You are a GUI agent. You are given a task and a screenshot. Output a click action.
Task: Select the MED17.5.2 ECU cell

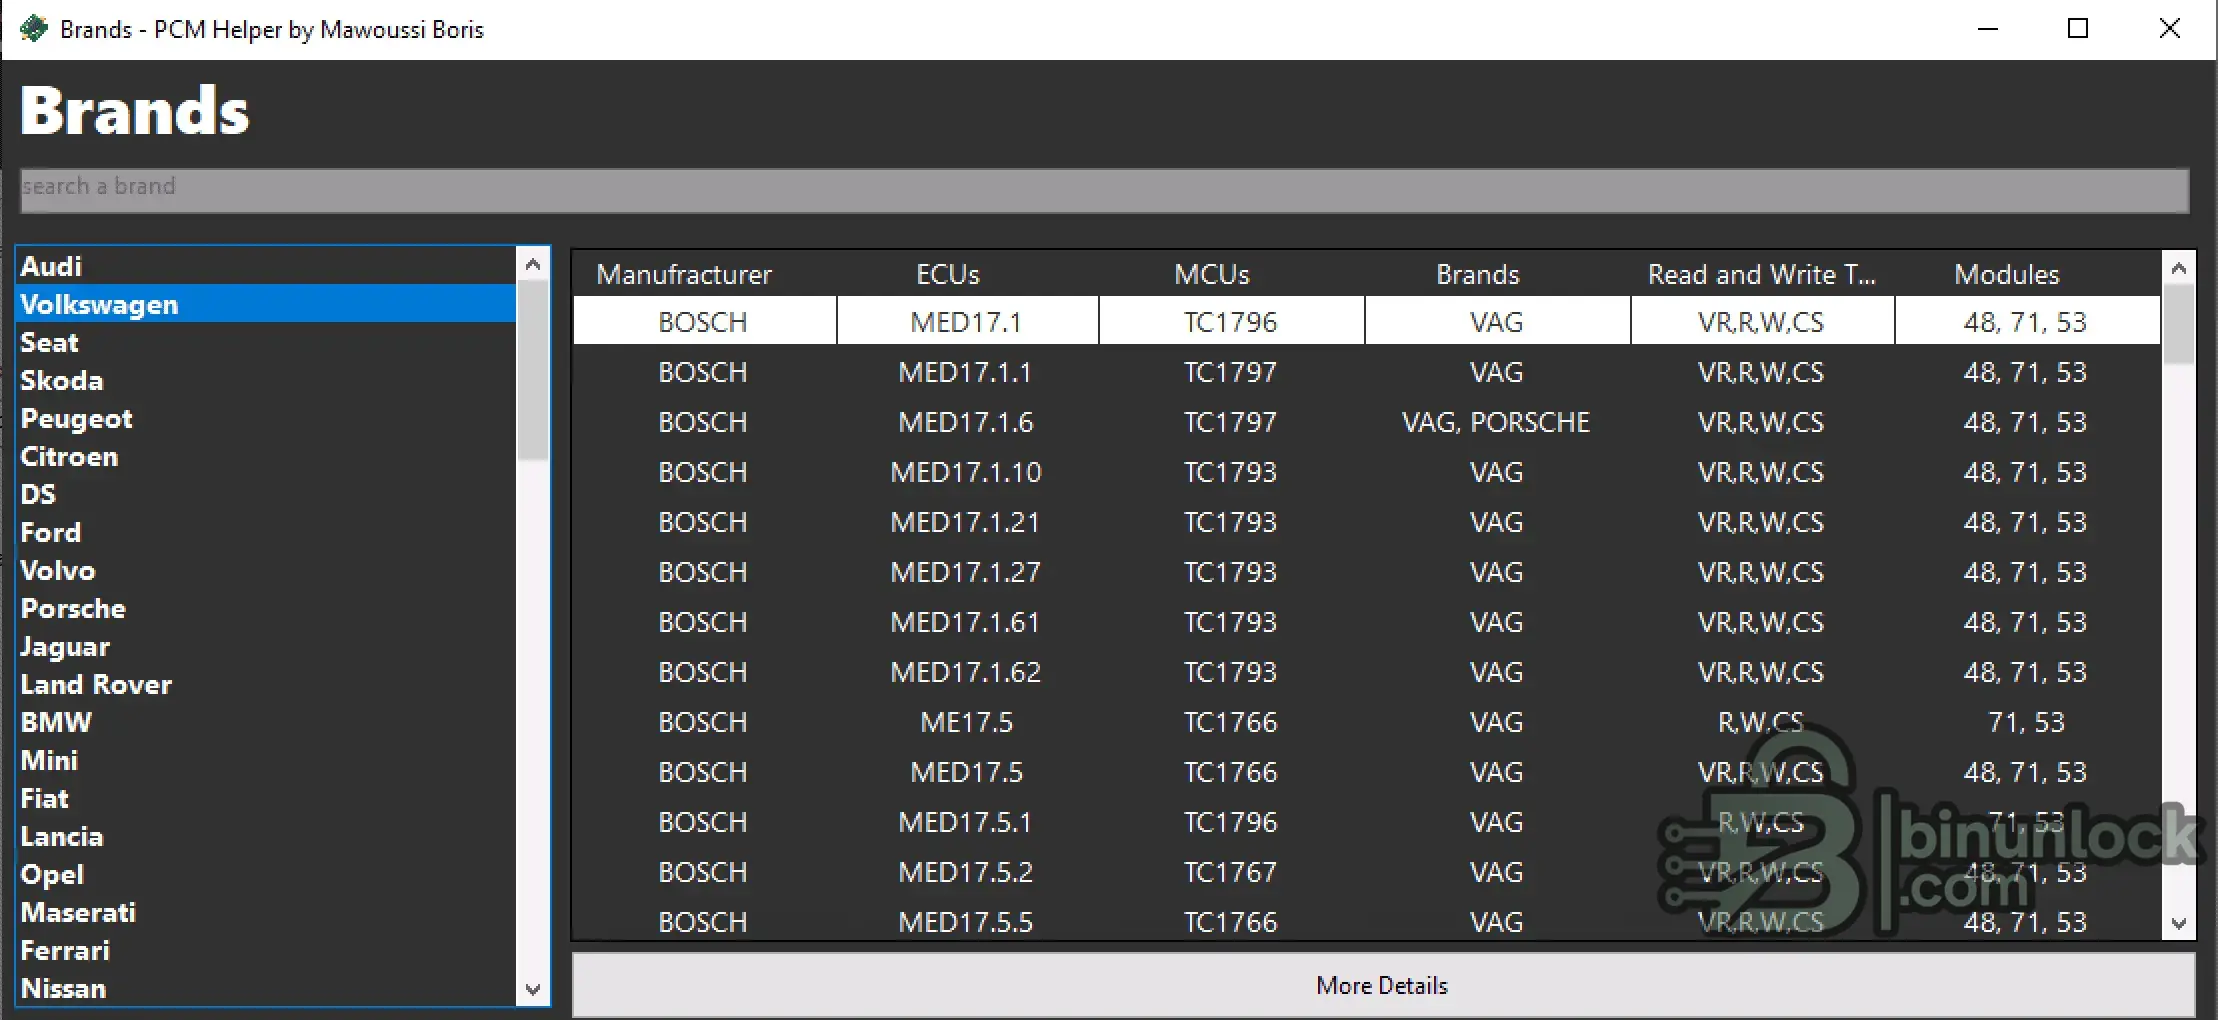(967, 872)
